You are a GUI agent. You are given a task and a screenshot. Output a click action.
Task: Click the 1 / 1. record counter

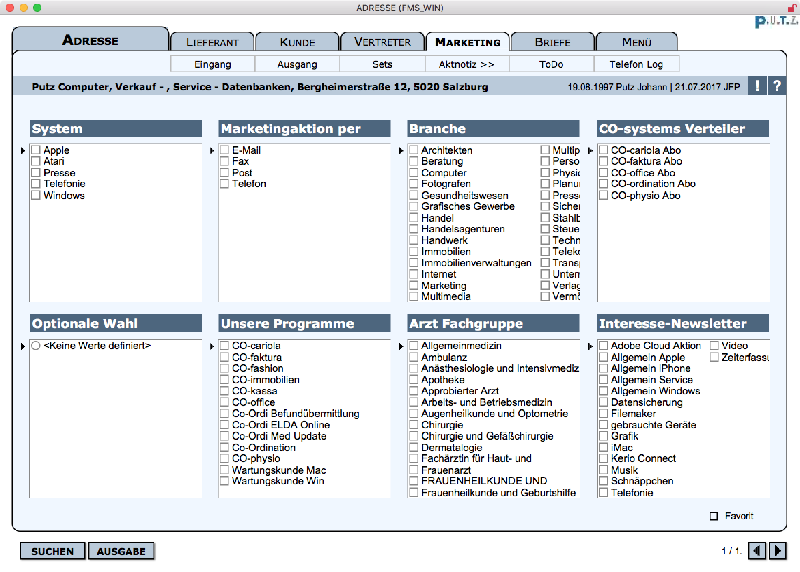pyautogui.click(x=731, y=551)
